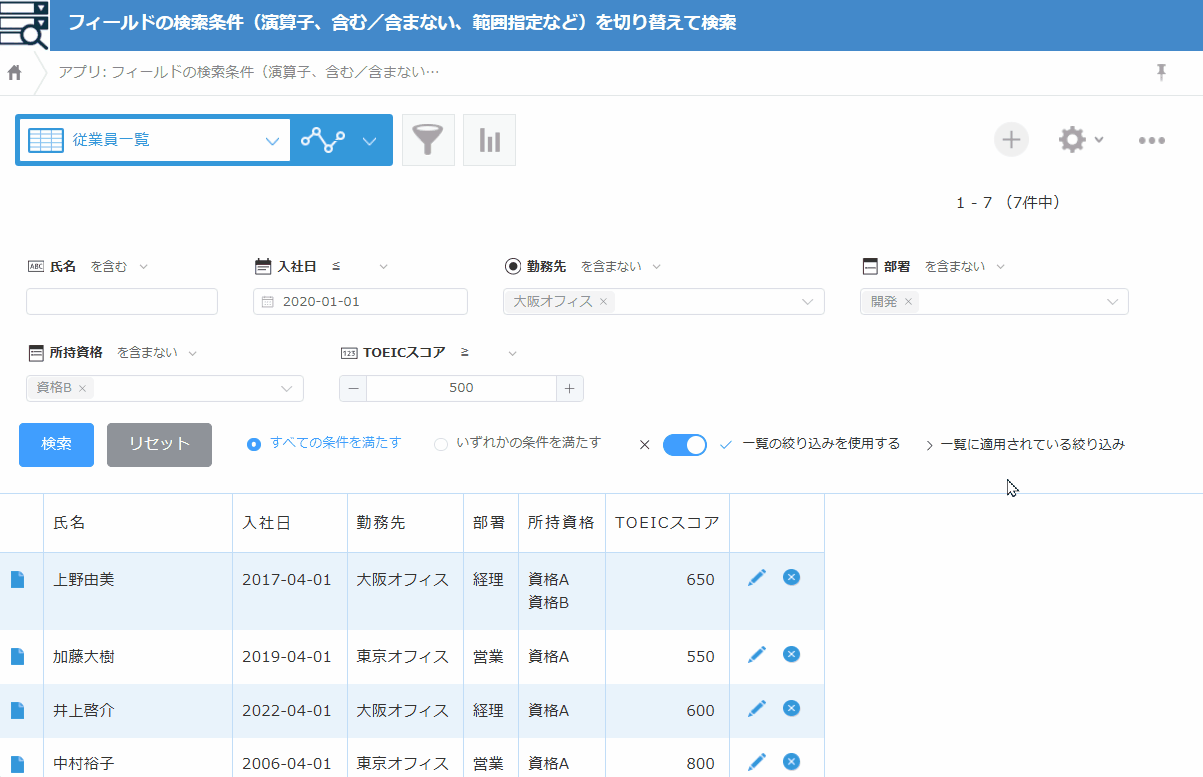Click the TOEICスコア column header
The height and width of the screenshot is (777, 1203).
[667, 523]
